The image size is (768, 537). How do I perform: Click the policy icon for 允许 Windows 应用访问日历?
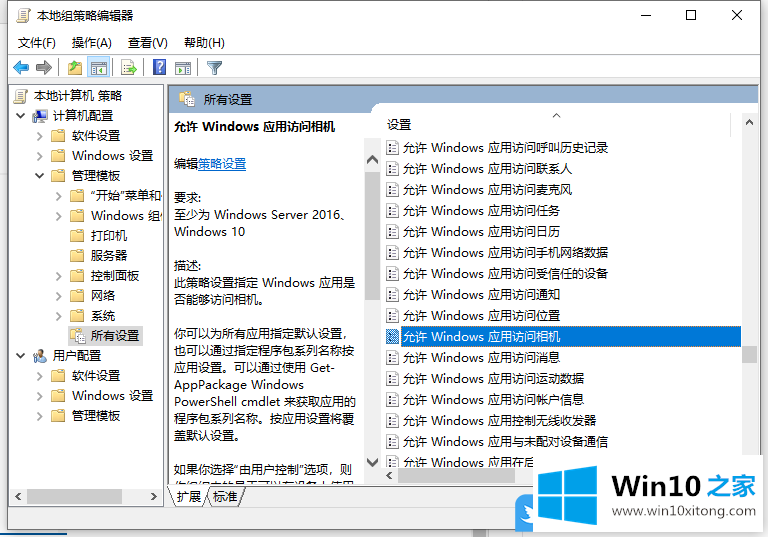pos(392,231)
